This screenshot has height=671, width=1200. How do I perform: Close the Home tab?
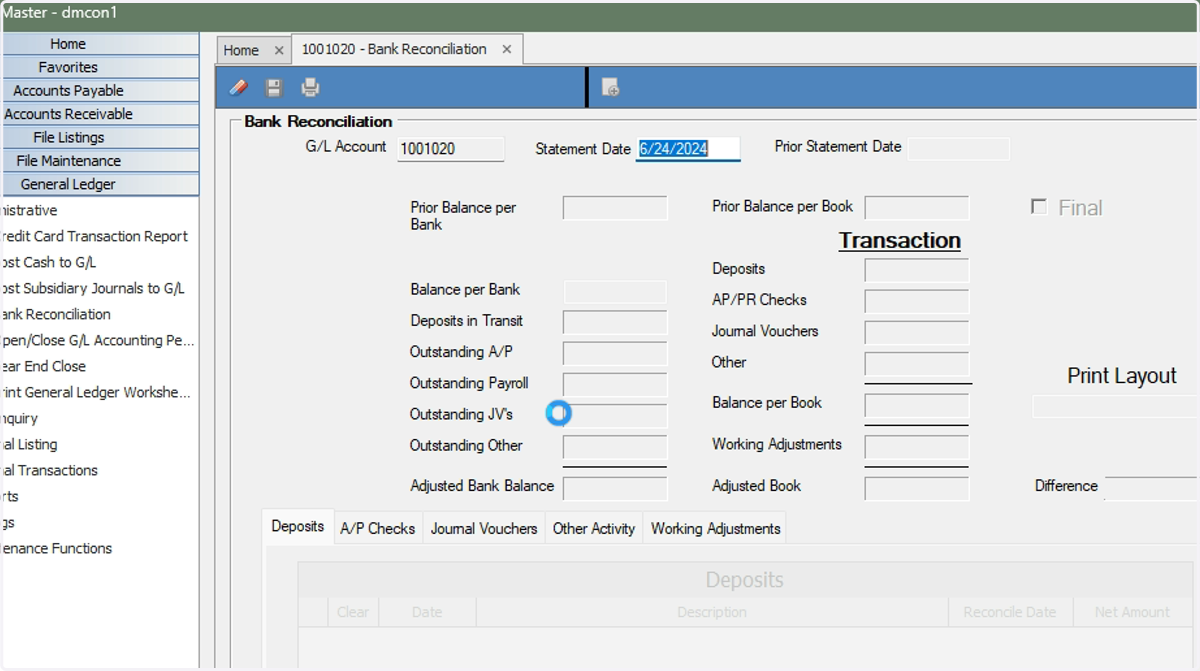coord(279,50)
